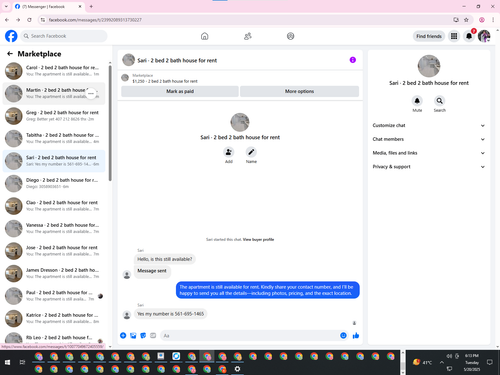The width and height of the screenshot is (500, 375).
Task: Add people to the chat
Action: [229, 152]
